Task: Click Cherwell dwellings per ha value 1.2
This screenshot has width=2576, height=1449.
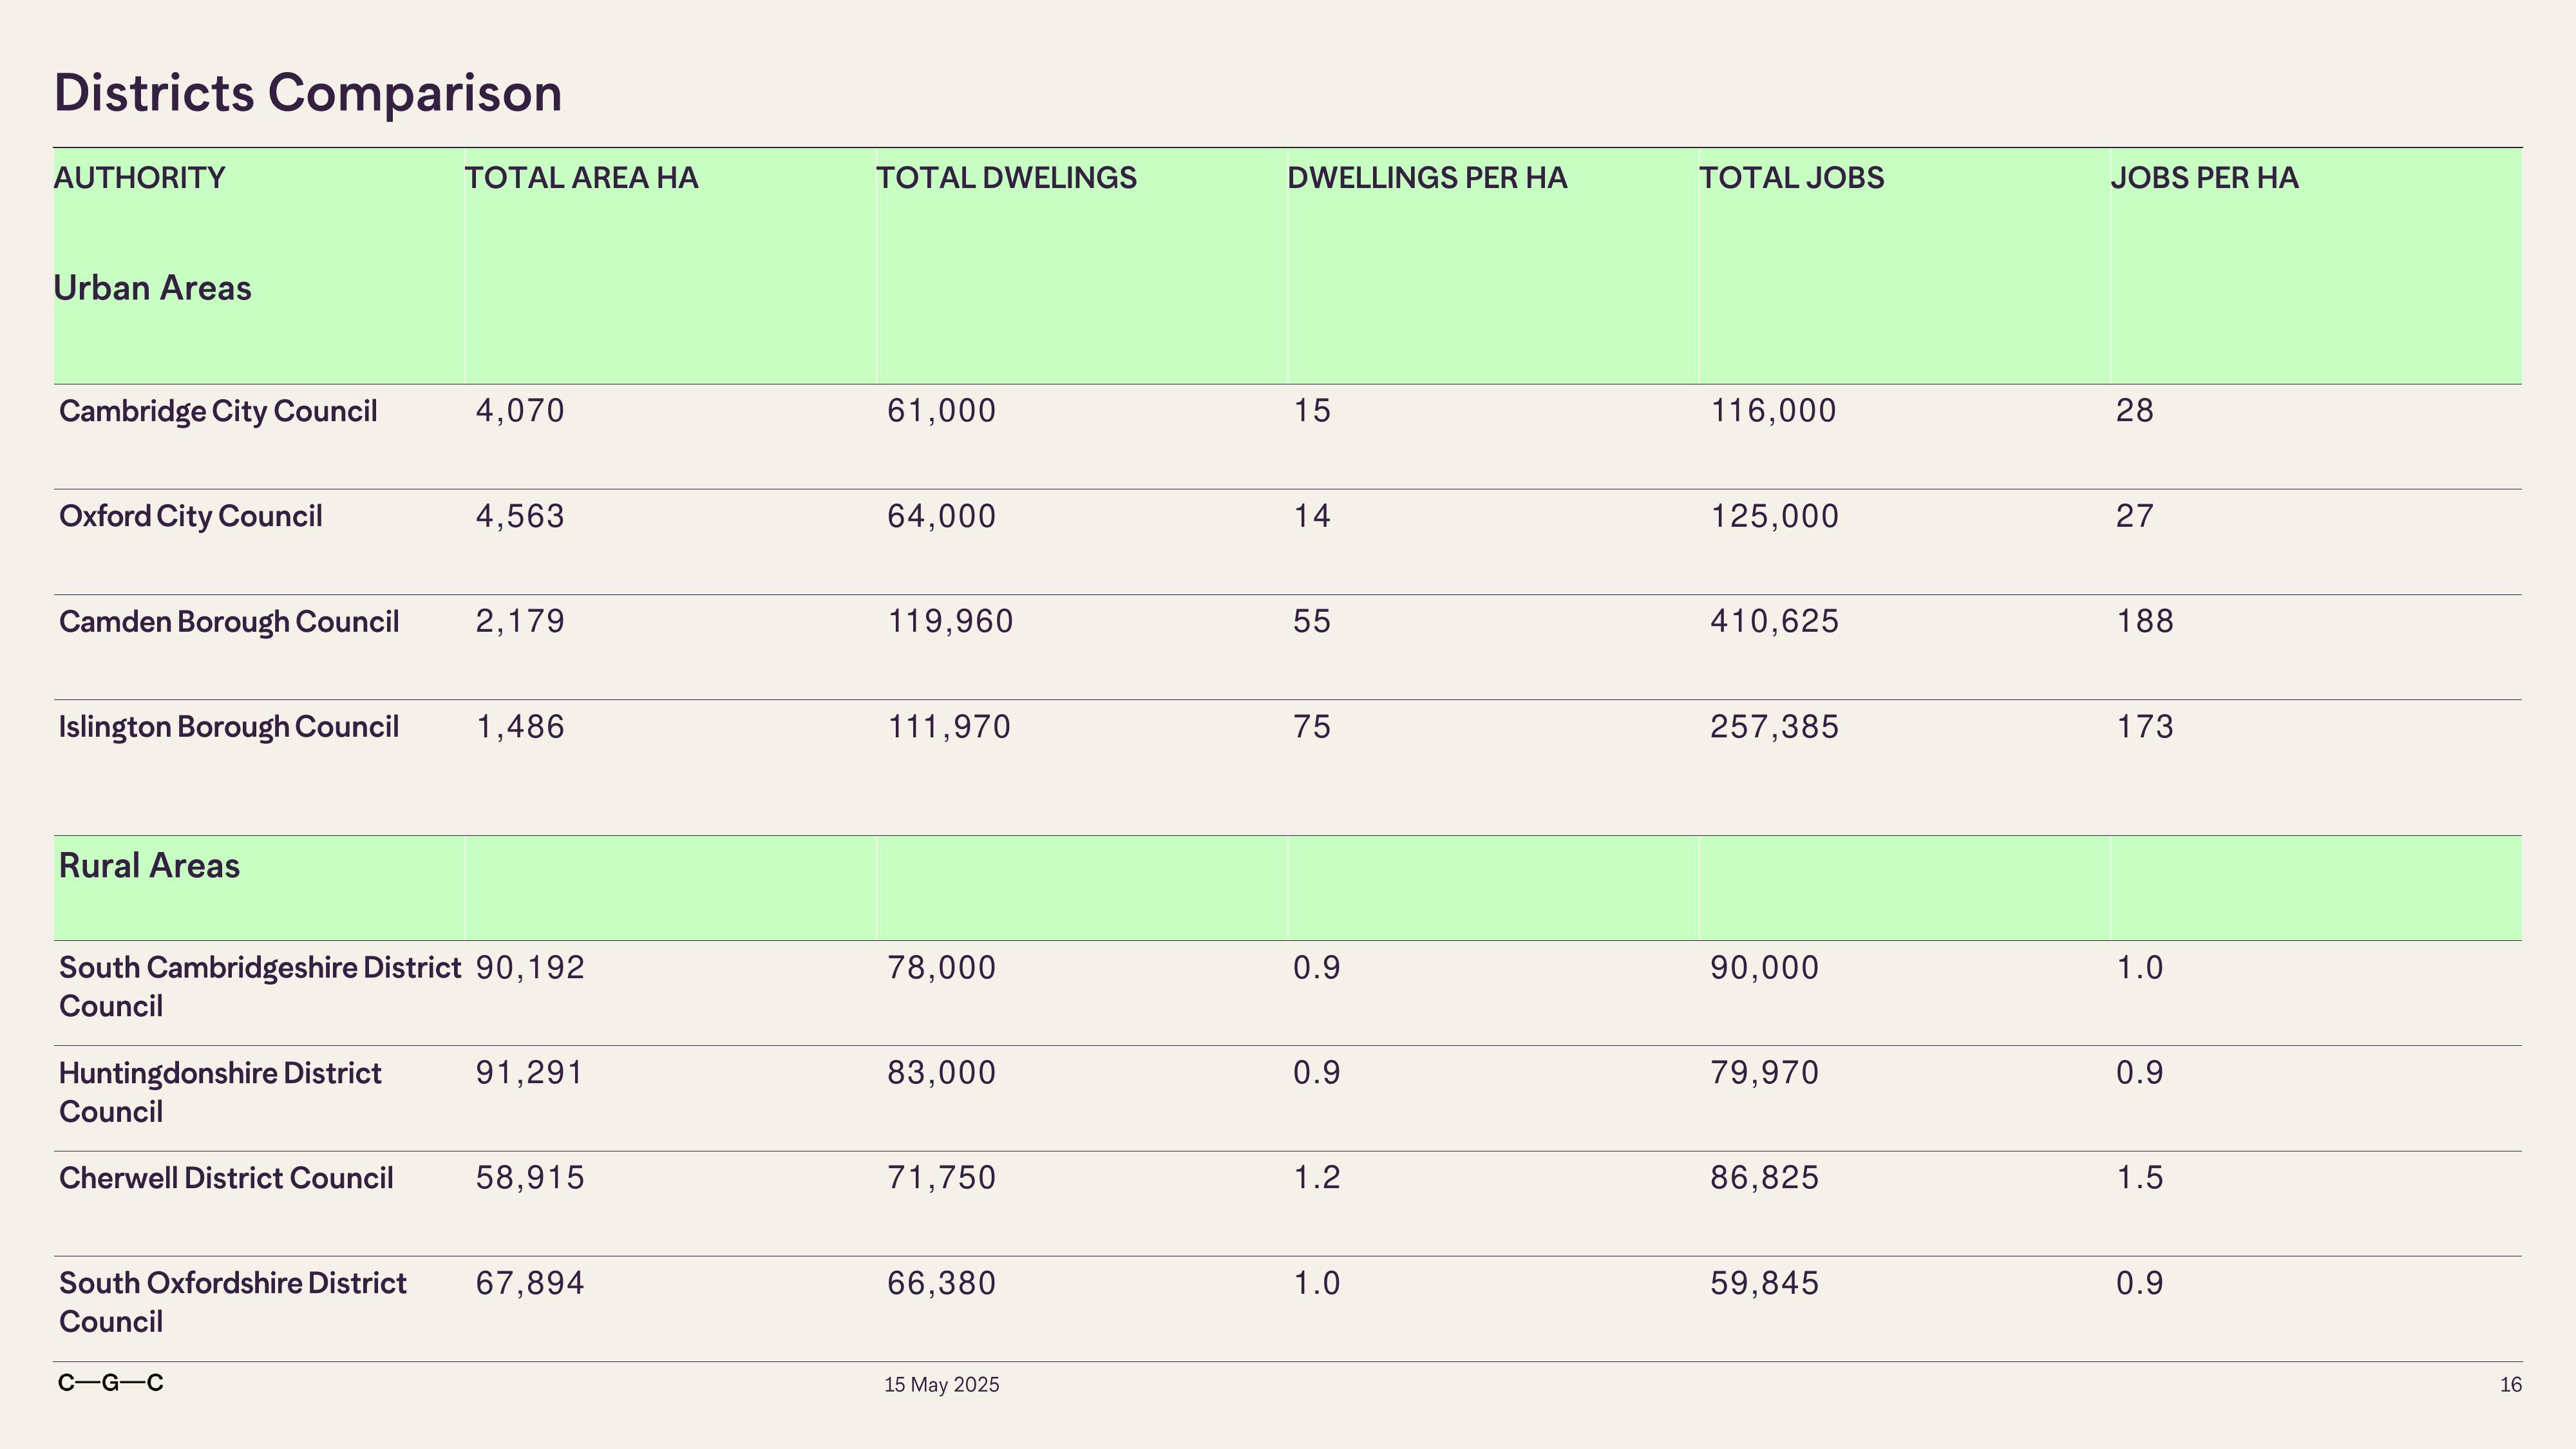Action: tap(1317, 1177)
